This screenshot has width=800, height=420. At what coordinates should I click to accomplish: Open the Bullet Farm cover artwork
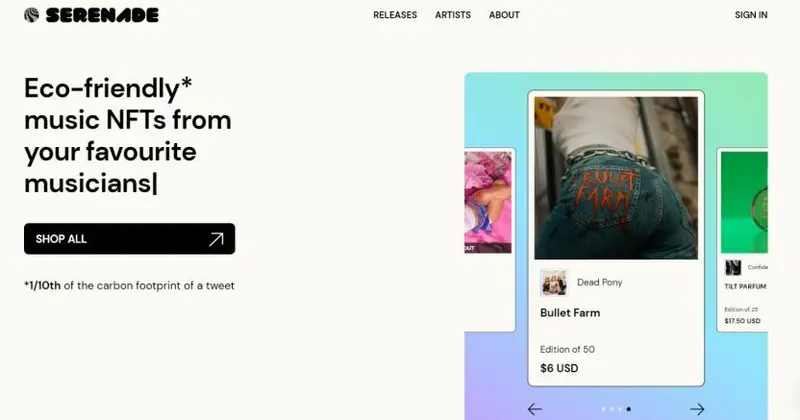pos(616,178)
